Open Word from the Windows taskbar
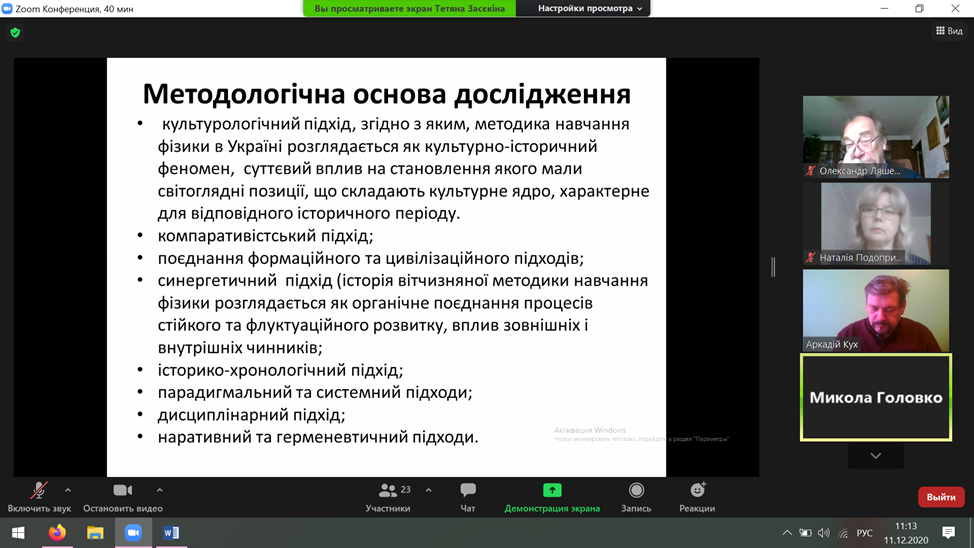The height and width of the screenshot is (548, 974). [171, 533]
